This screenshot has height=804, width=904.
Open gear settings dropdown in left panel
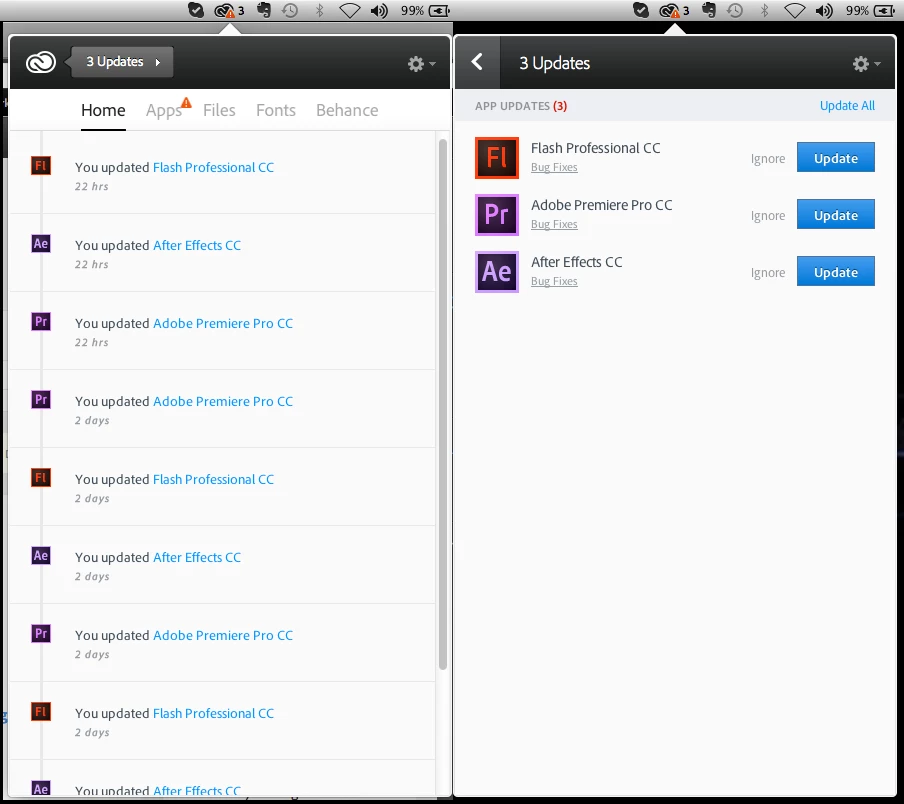pos(421,63)
